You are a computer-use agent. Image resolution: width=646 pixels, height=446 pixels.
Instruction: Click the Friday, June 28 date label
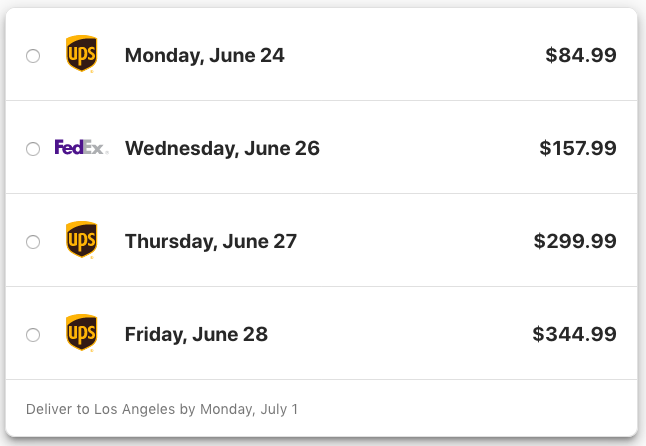pos(196,335)
